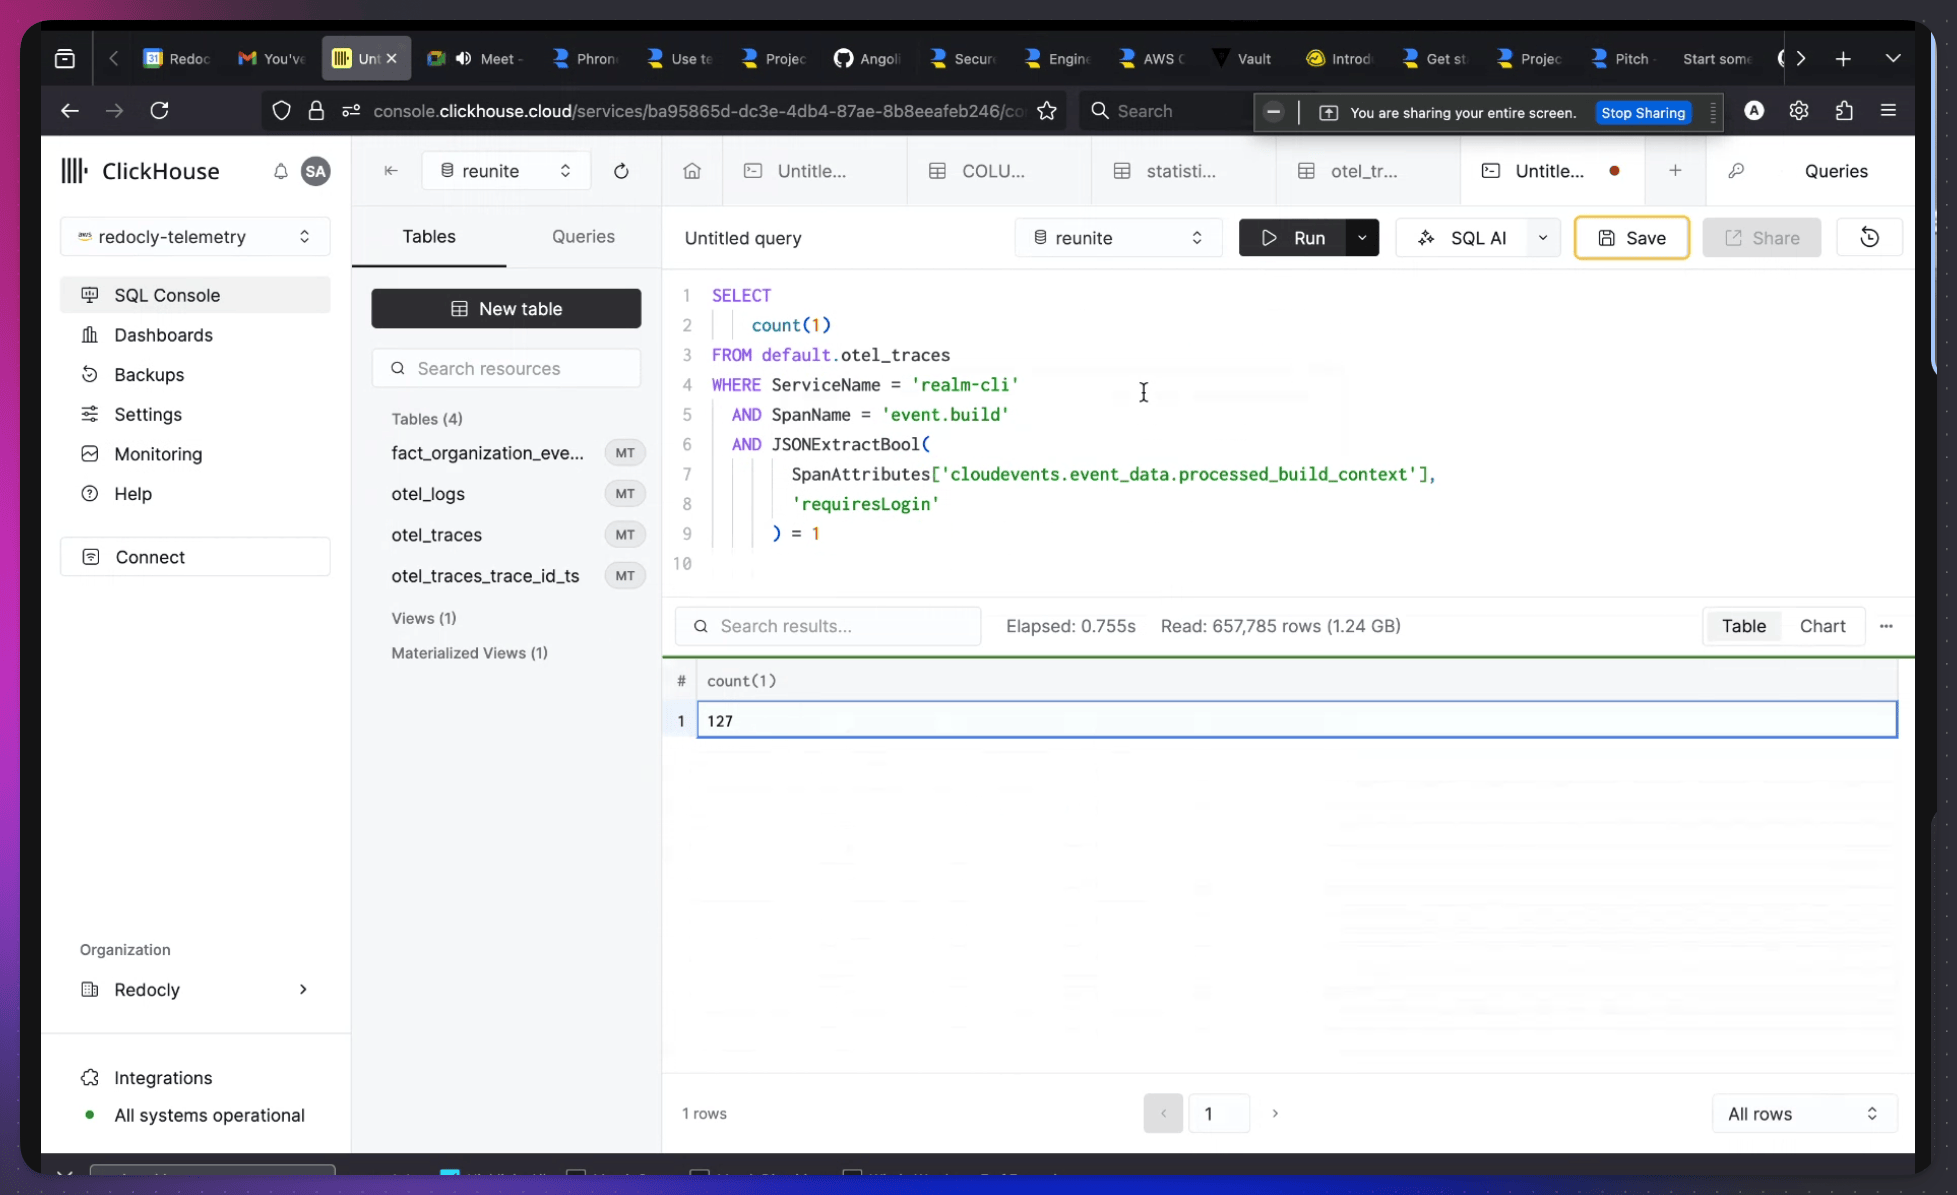This screenshot has width=1957, height=1195.
Task: Reload the browser page
Action: (159, 110)
